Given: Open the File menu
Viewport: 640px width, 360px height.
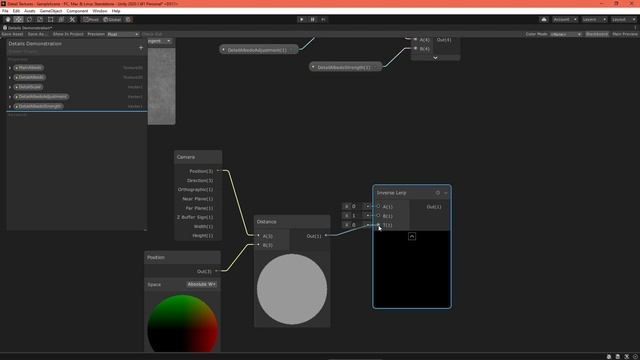Looking at the screenshot, I should pos(5,11).
